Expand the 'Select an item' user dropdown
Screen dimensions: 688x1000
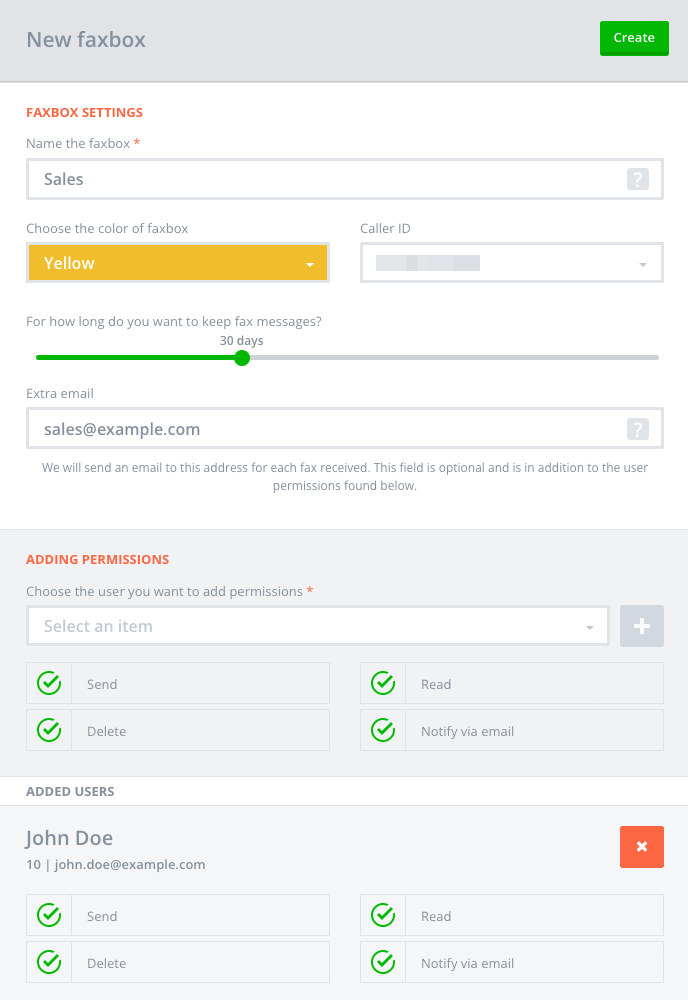(x=318, y=626)
